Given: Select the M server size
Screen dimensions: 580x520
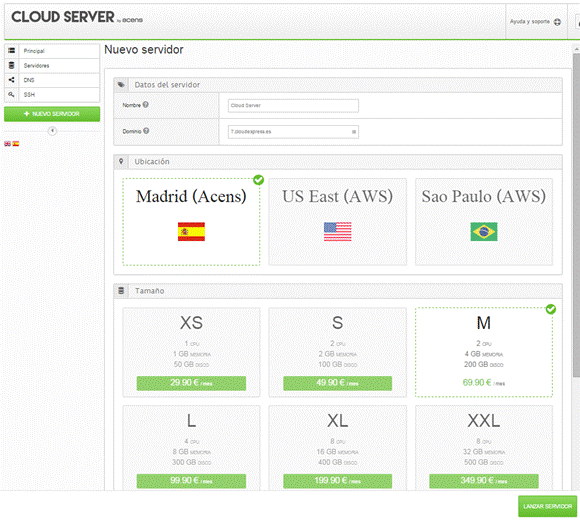Looking at the screenshot, I should tap(484, 352).
